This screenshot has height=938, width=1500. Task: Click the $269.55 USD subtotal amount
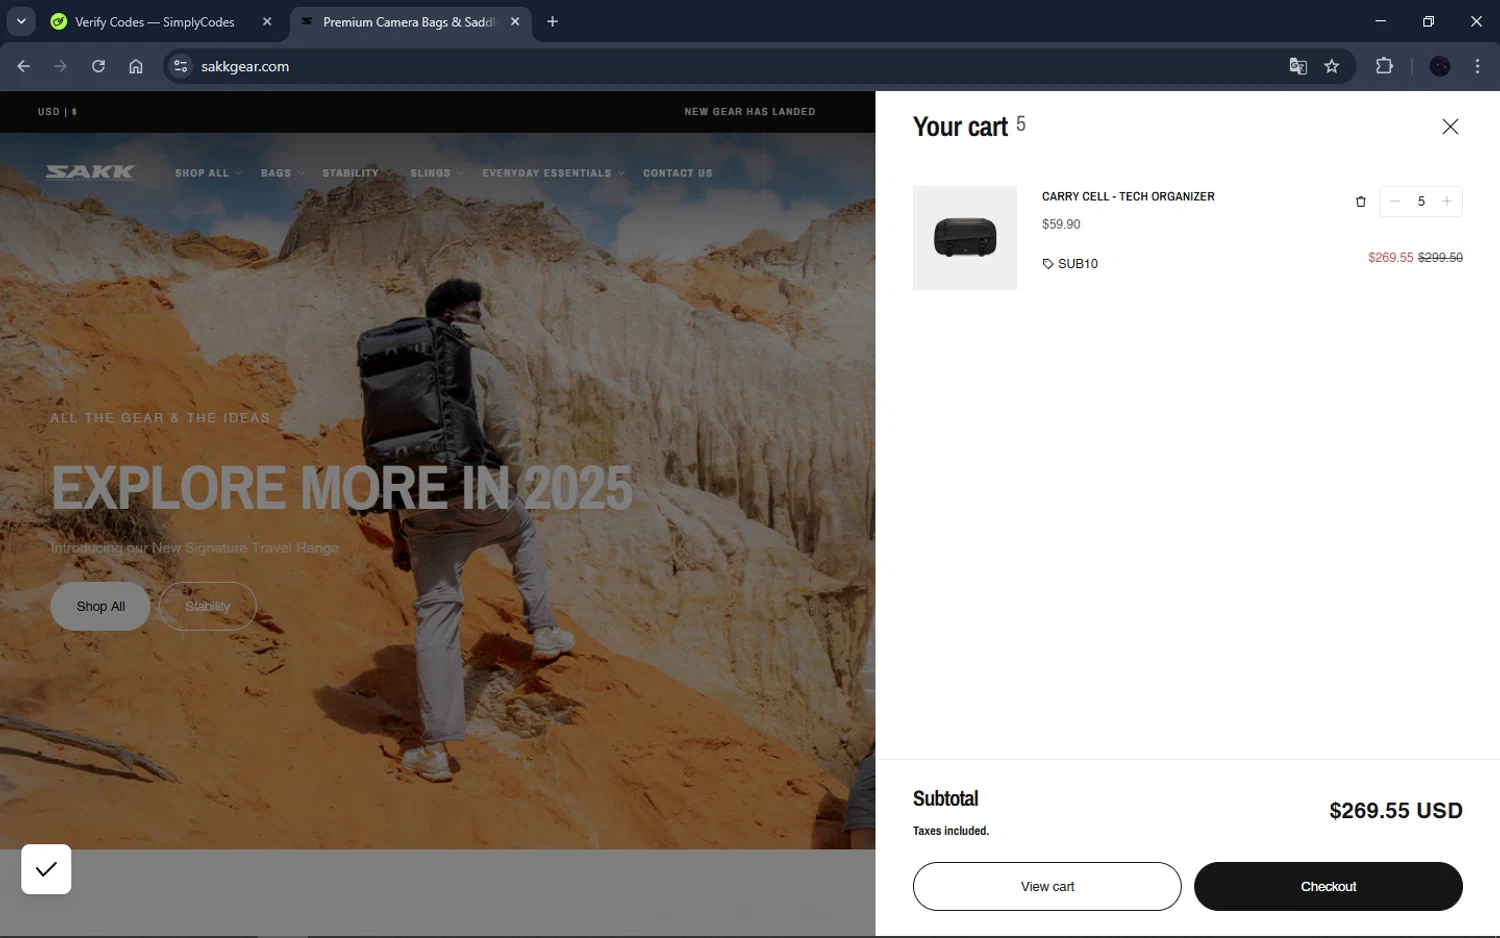click(1396, 811)
